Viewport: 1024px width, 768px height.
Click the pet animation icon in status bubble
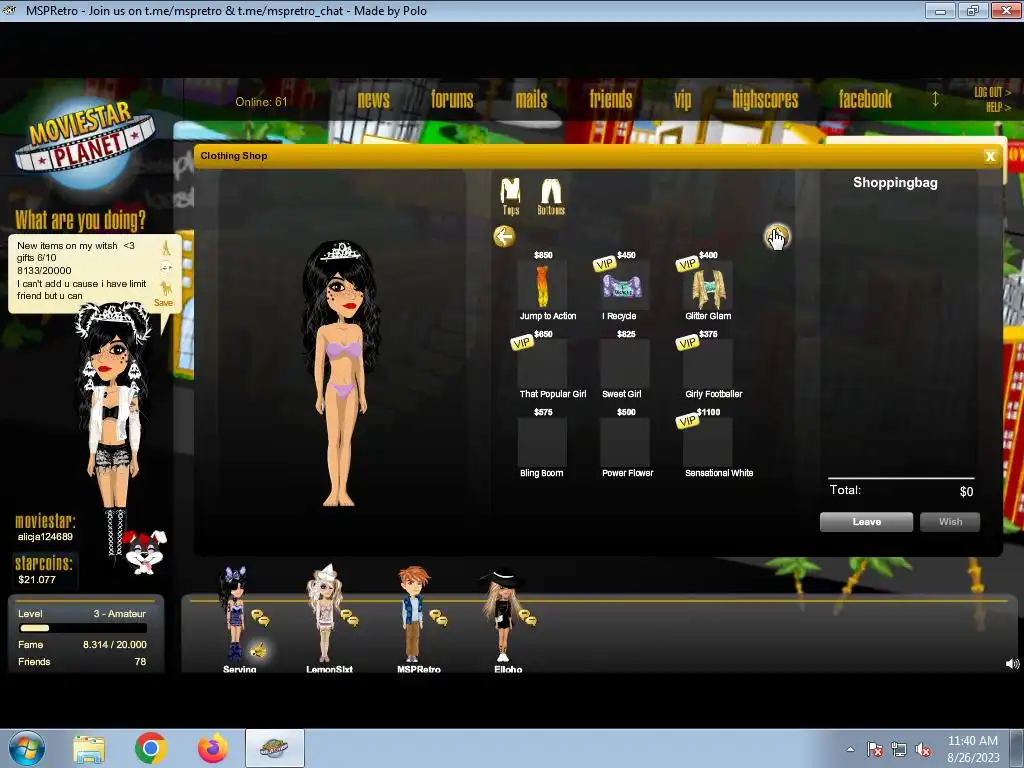pyautogui.click(x=166, y=288)
